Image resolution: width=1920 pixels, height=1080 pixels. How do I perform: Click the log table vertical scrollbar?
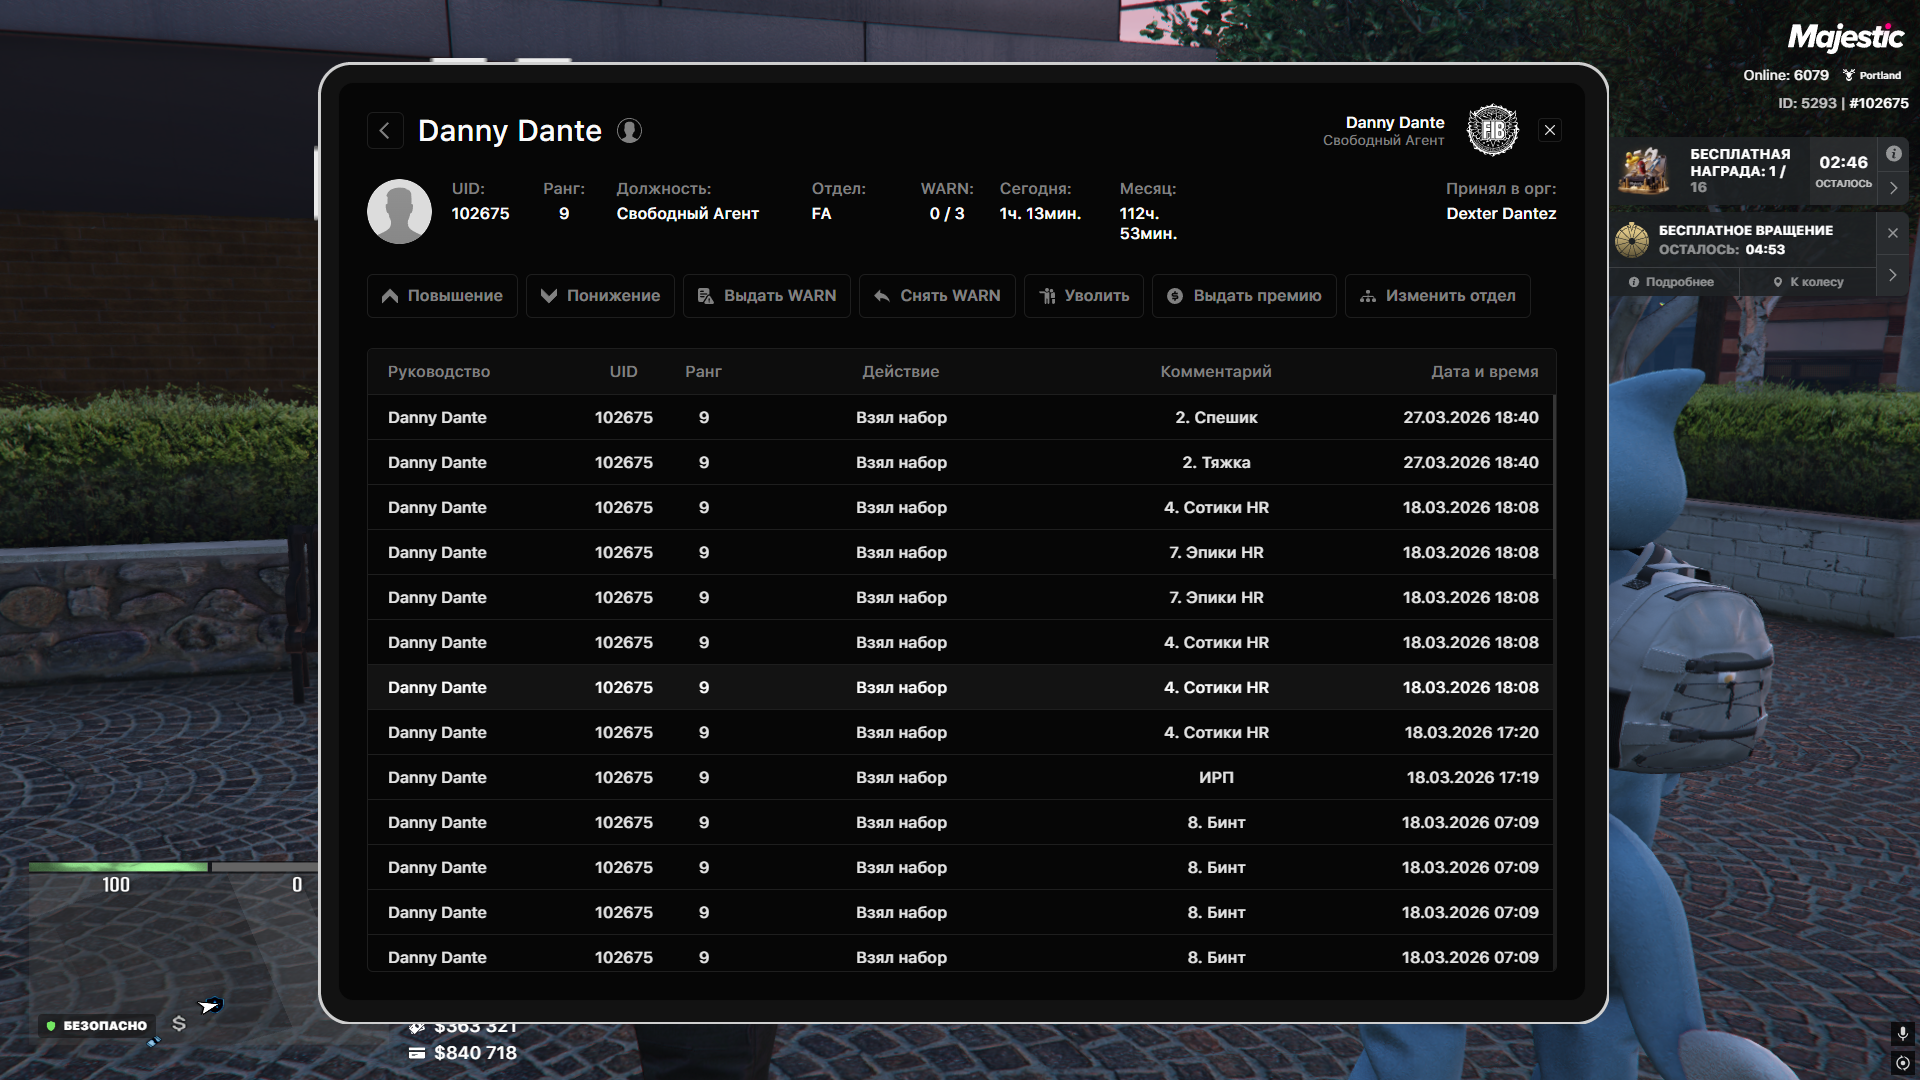point(1554,486)
